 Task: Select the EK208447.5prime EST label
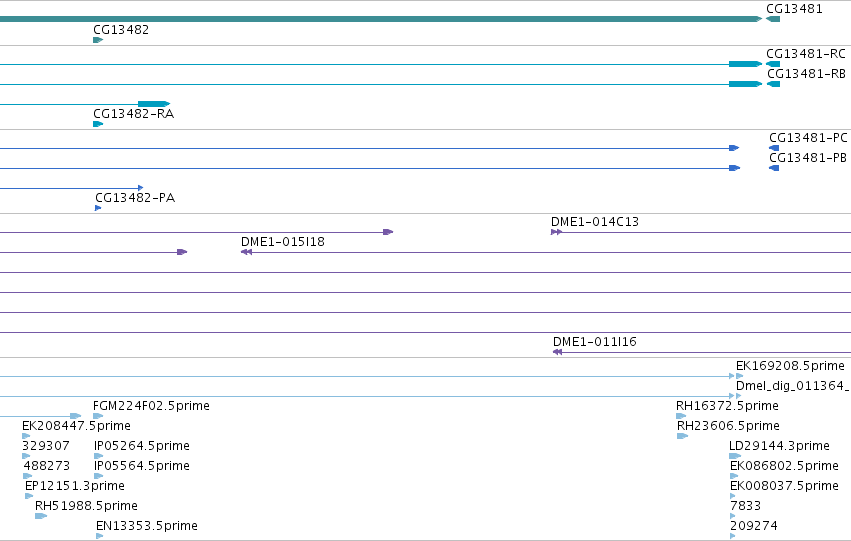click(77, 426)
